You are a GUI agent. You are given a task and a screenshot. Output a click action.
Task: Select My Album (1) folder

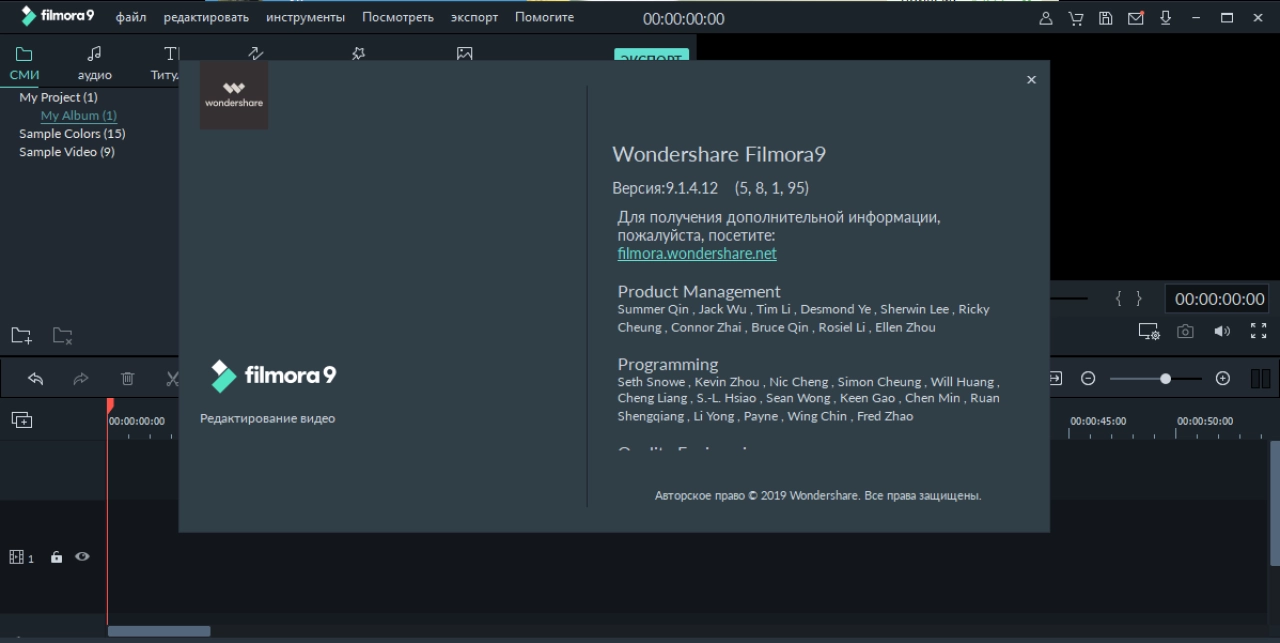point(78,115)
